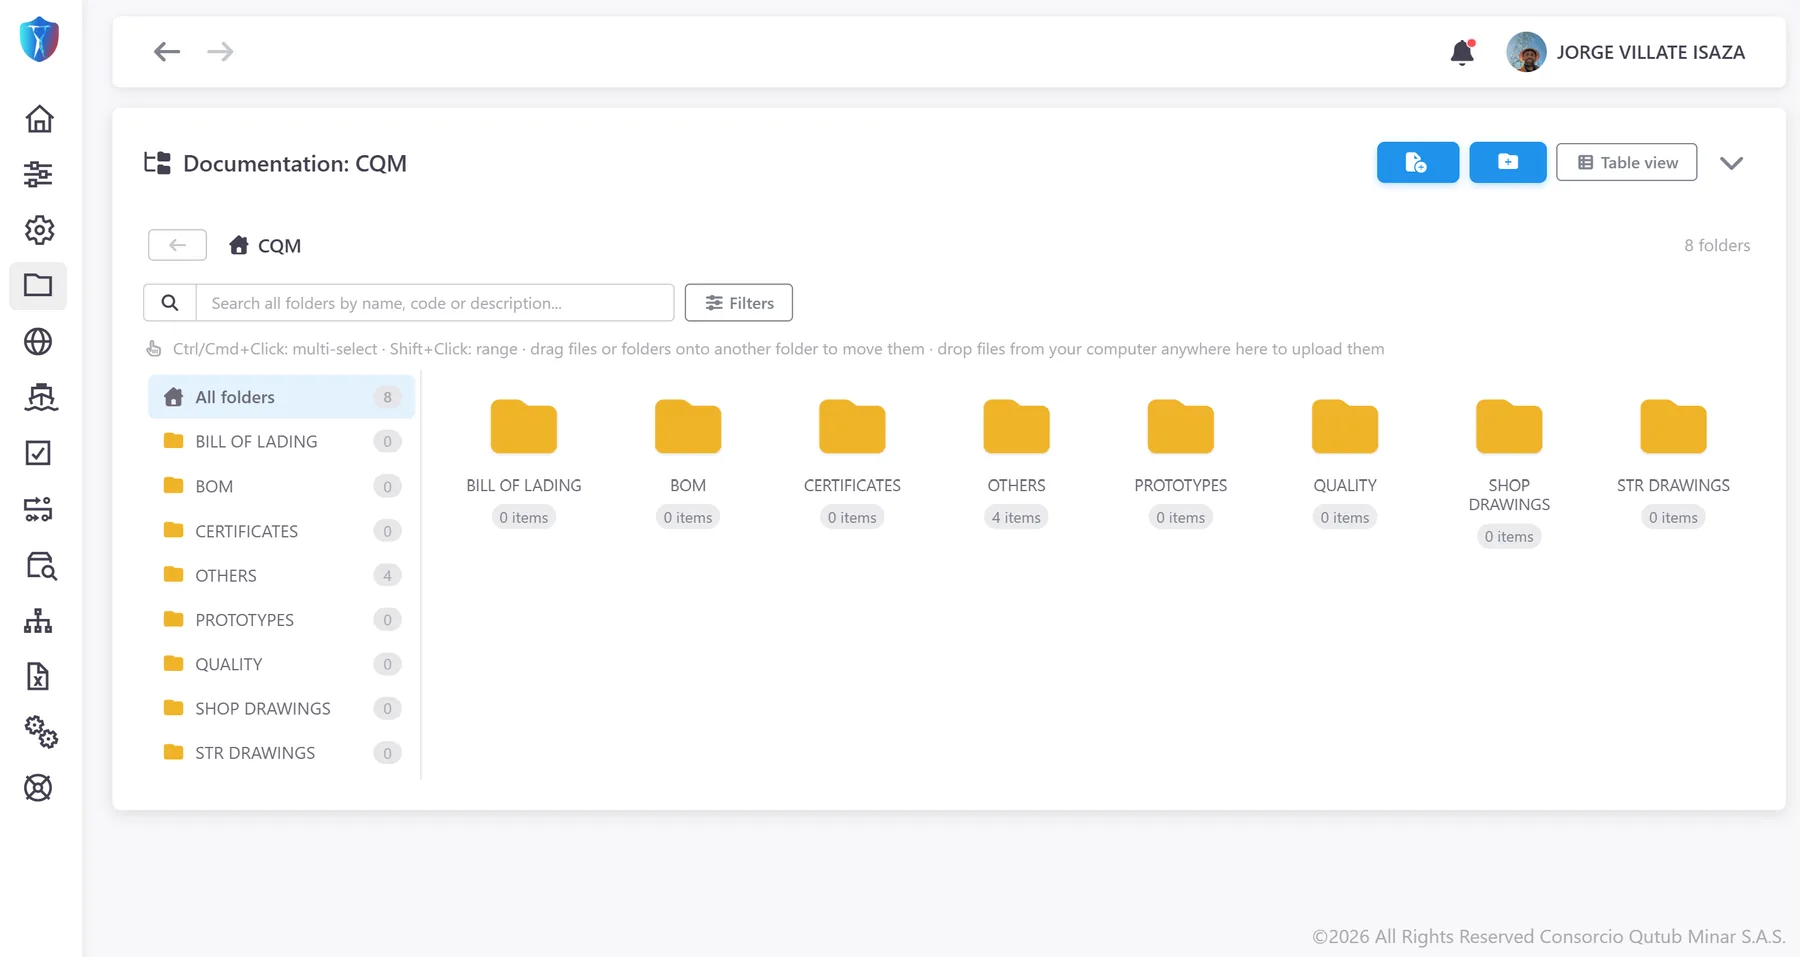Select CERTIFICATES in folder tree

[x=281, y=531]
